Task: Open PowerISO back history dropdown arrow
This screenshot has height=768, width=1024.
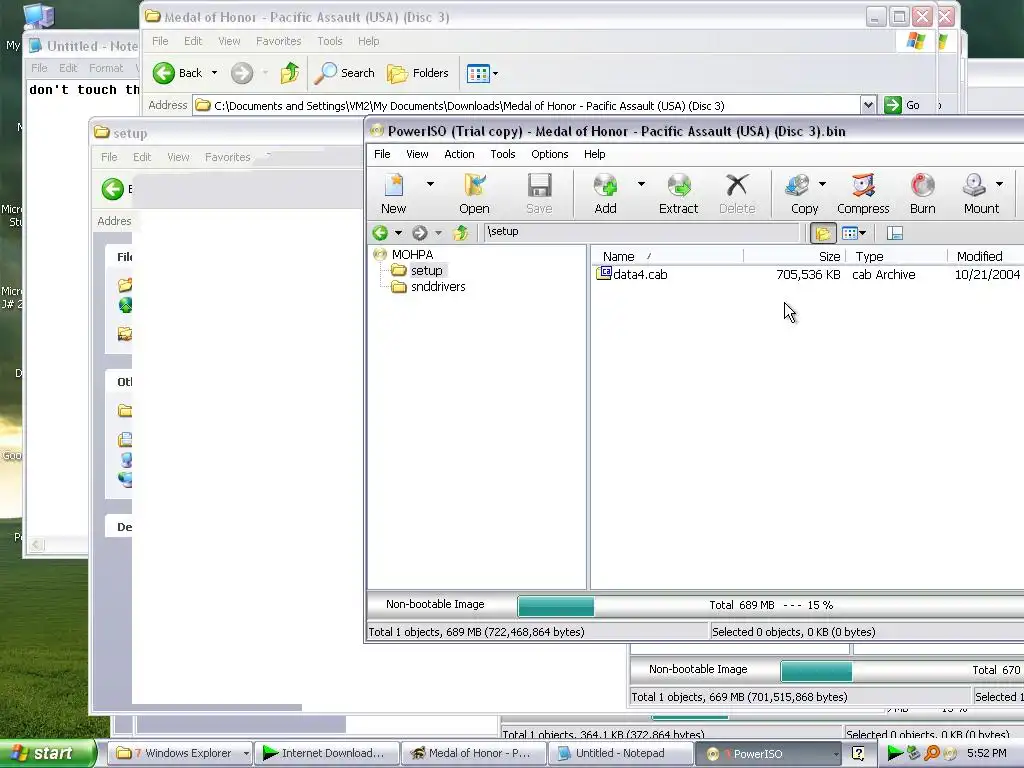Action: 398,233
